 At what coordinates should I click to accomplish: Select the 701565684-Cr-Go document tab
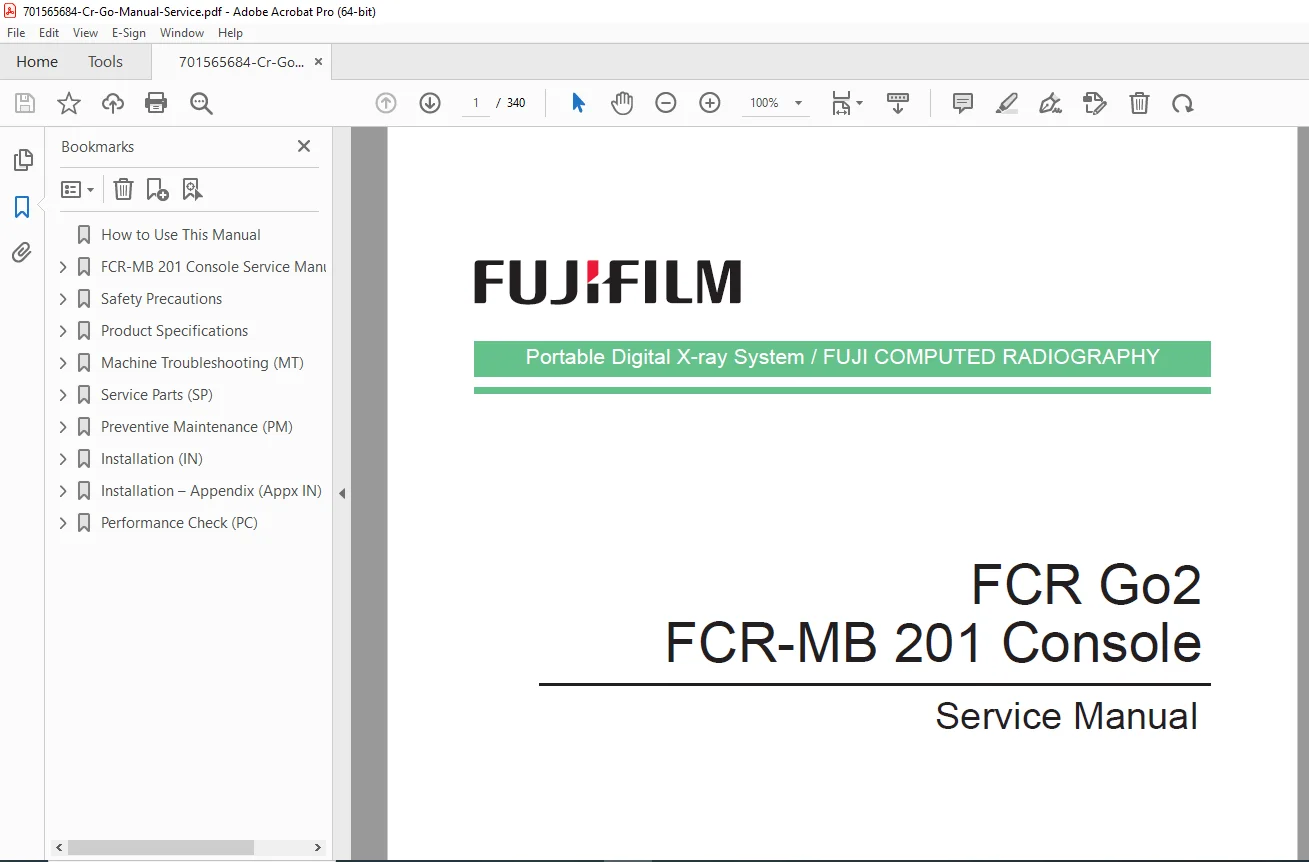click(x=241, y=62)
